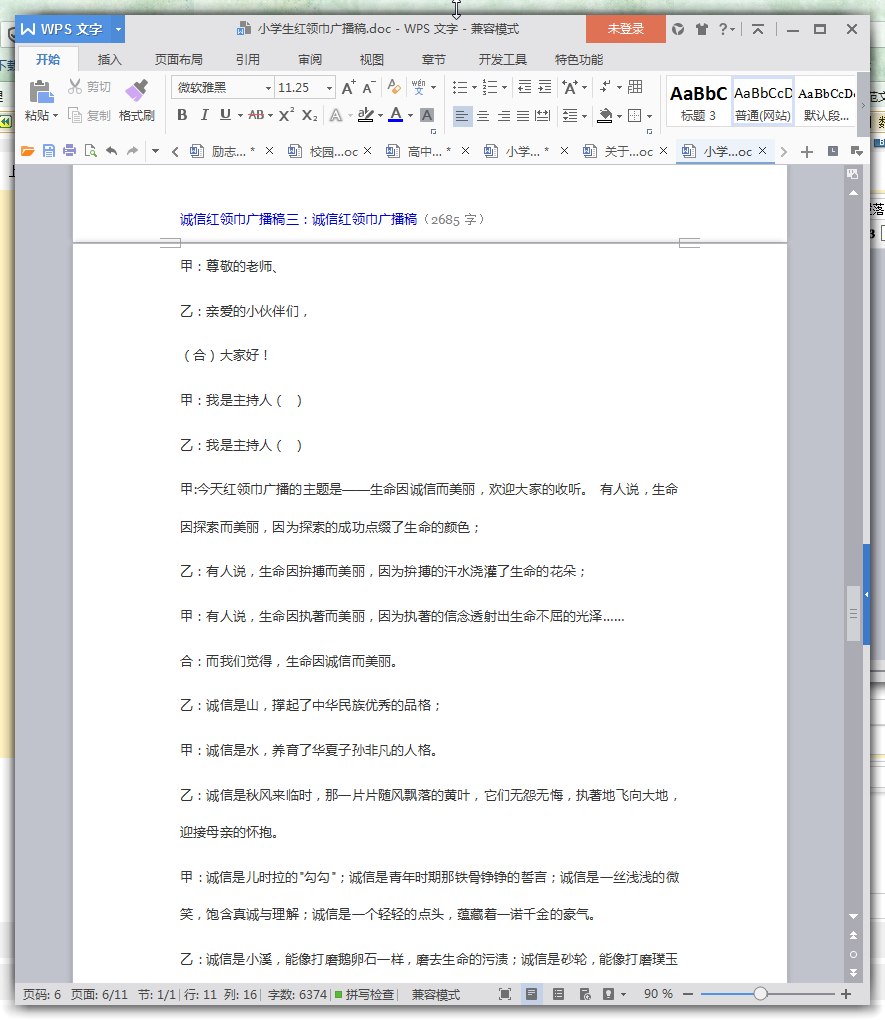Open print preview from quick access bar
The image size is (885, 1020).
tap(90, 152)
